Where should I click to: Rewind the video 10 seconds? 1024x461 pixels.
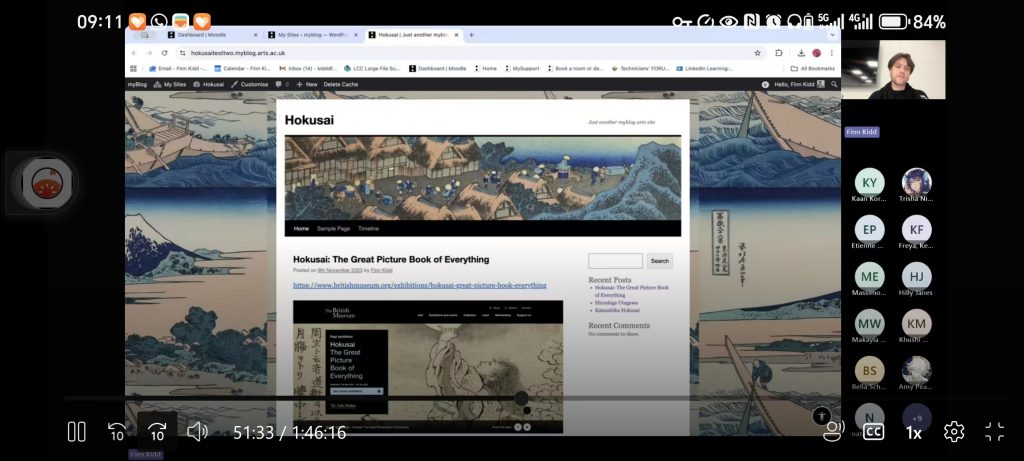tap(117, 432)
